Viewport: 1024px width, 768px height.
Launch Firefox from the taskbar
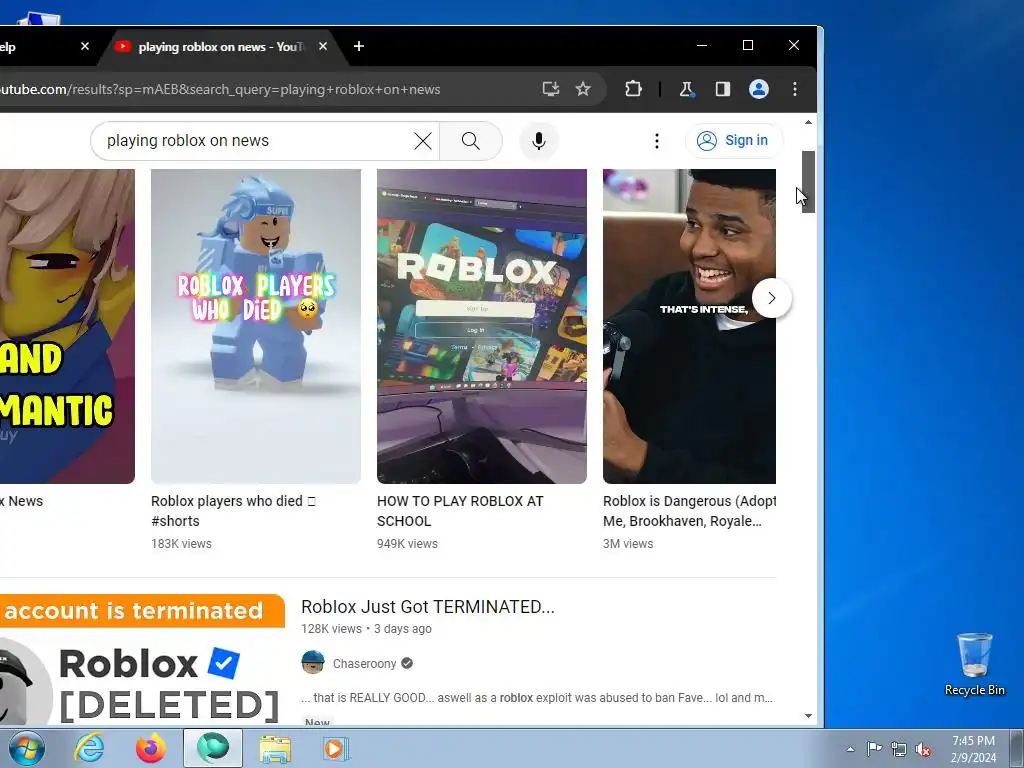(x=150, y=748)
